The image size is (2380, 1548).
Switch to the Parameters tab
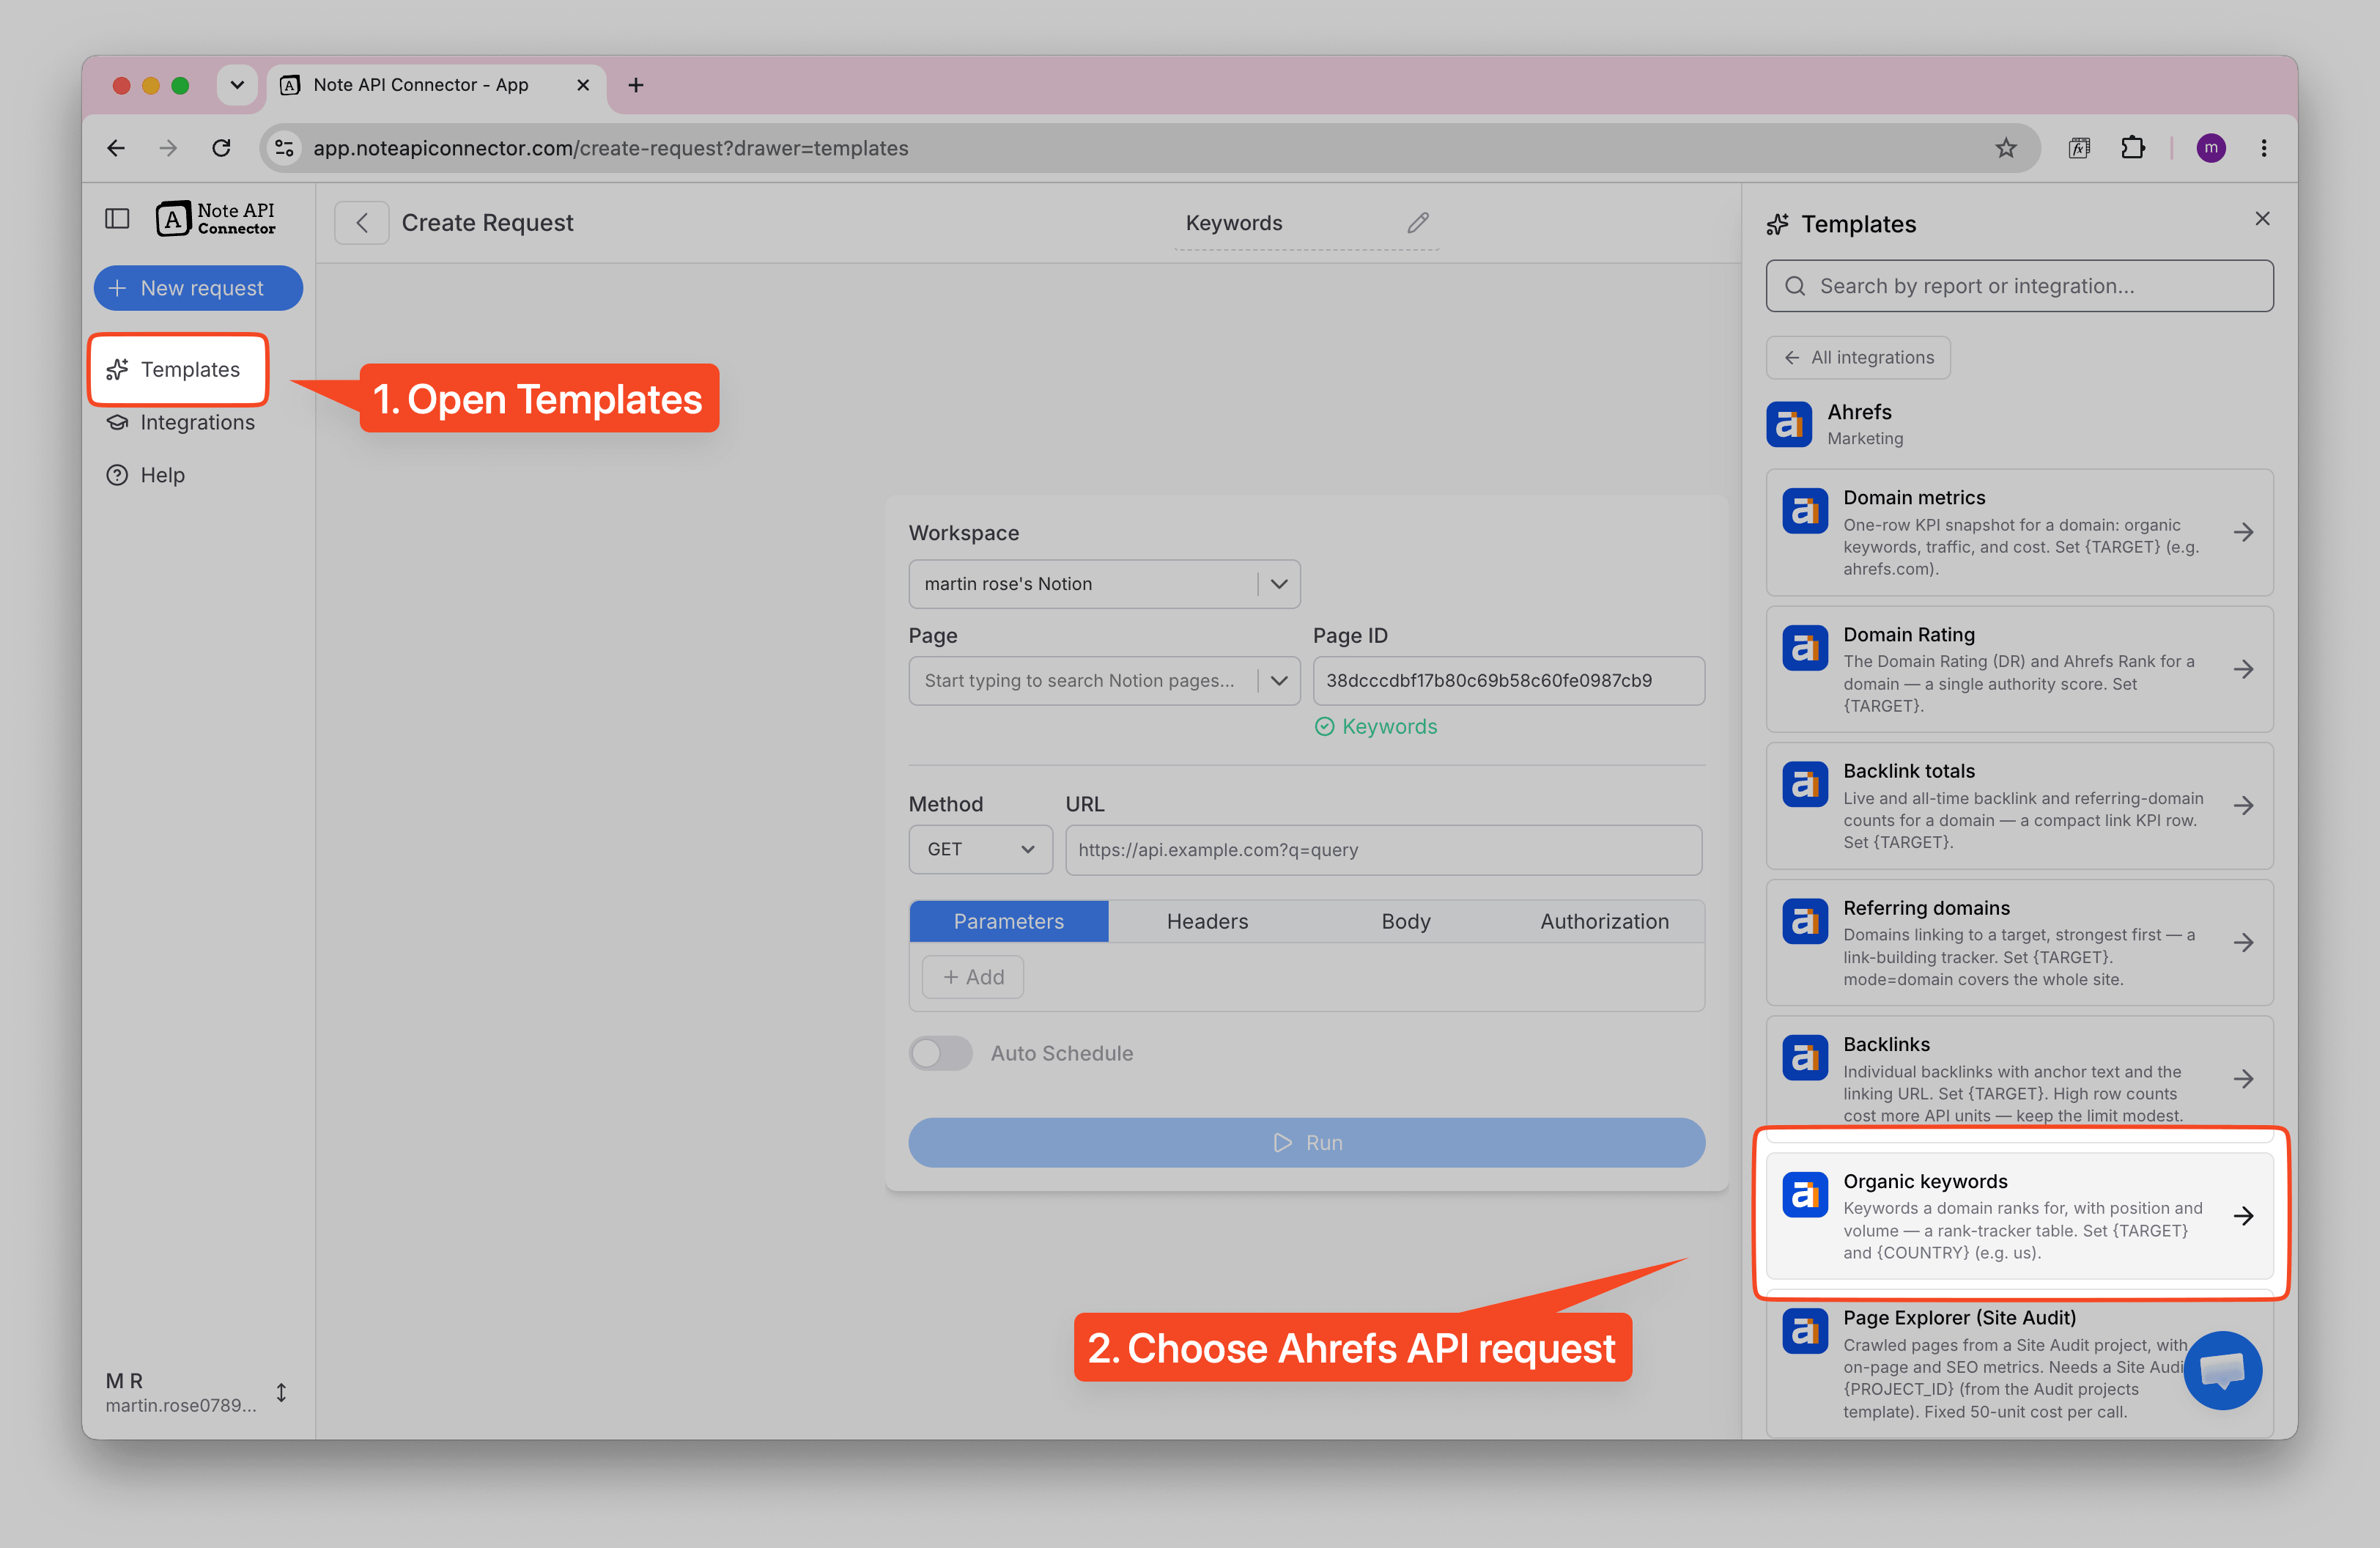(x=1008, y=921)
